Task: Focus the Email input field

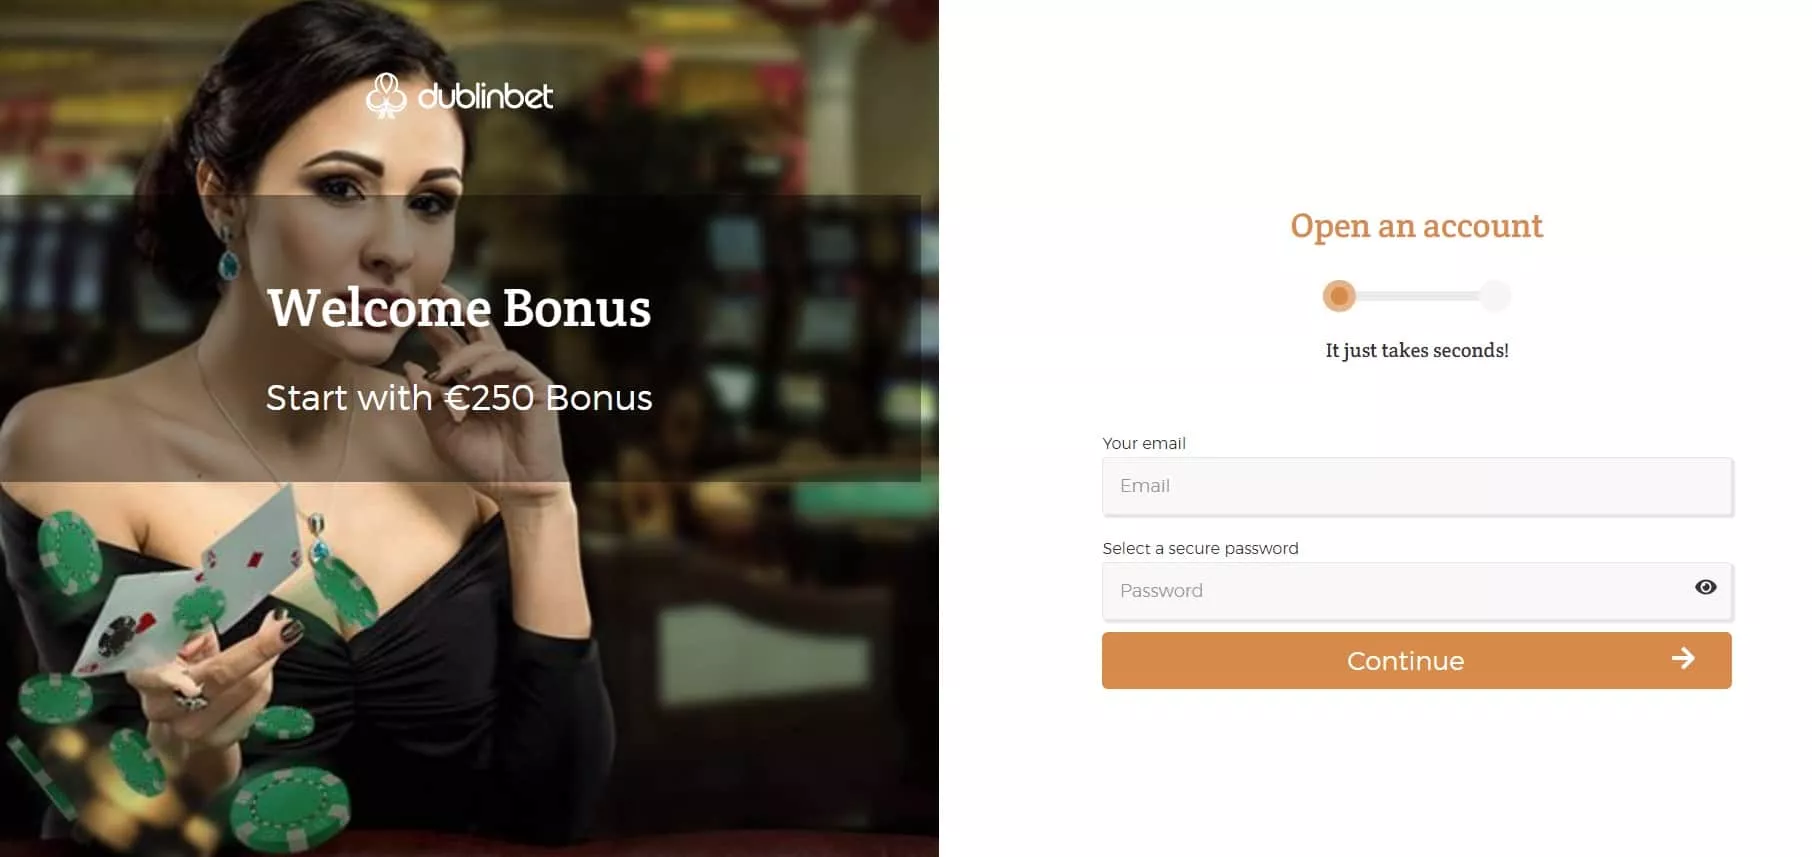Action: 1417,486
